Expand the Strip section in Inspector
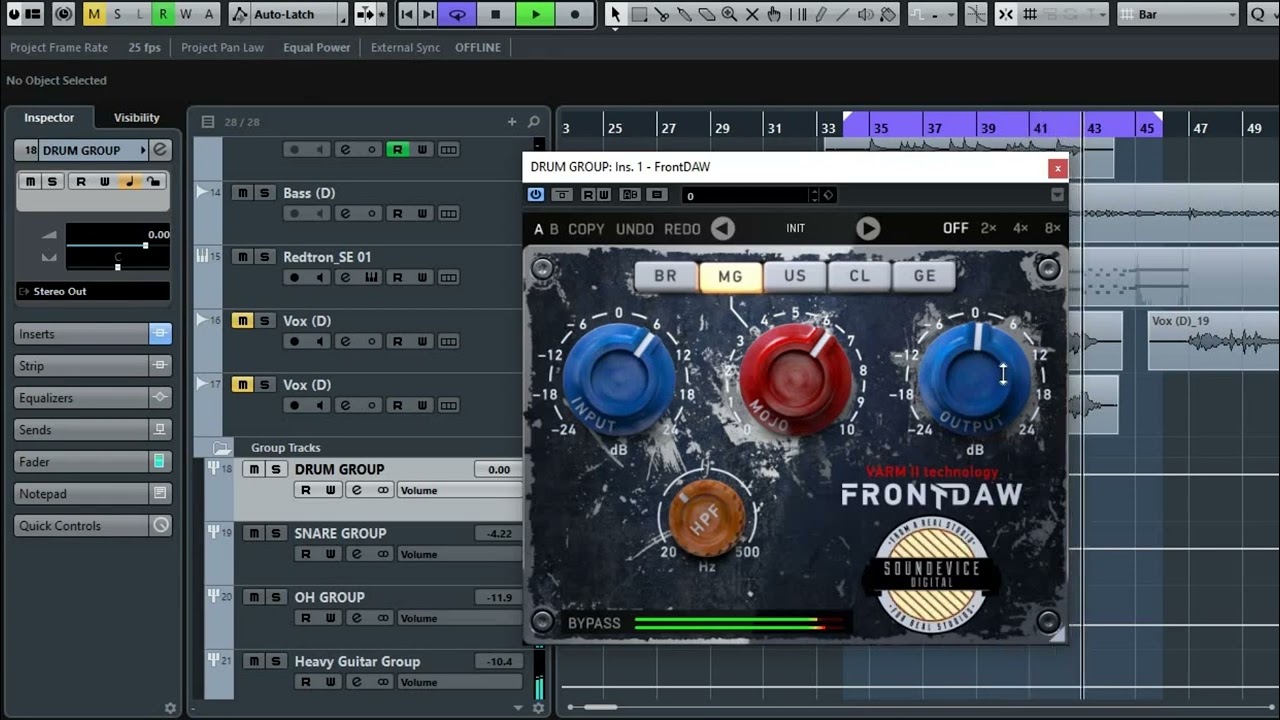1280x720 pixels. 92,366
